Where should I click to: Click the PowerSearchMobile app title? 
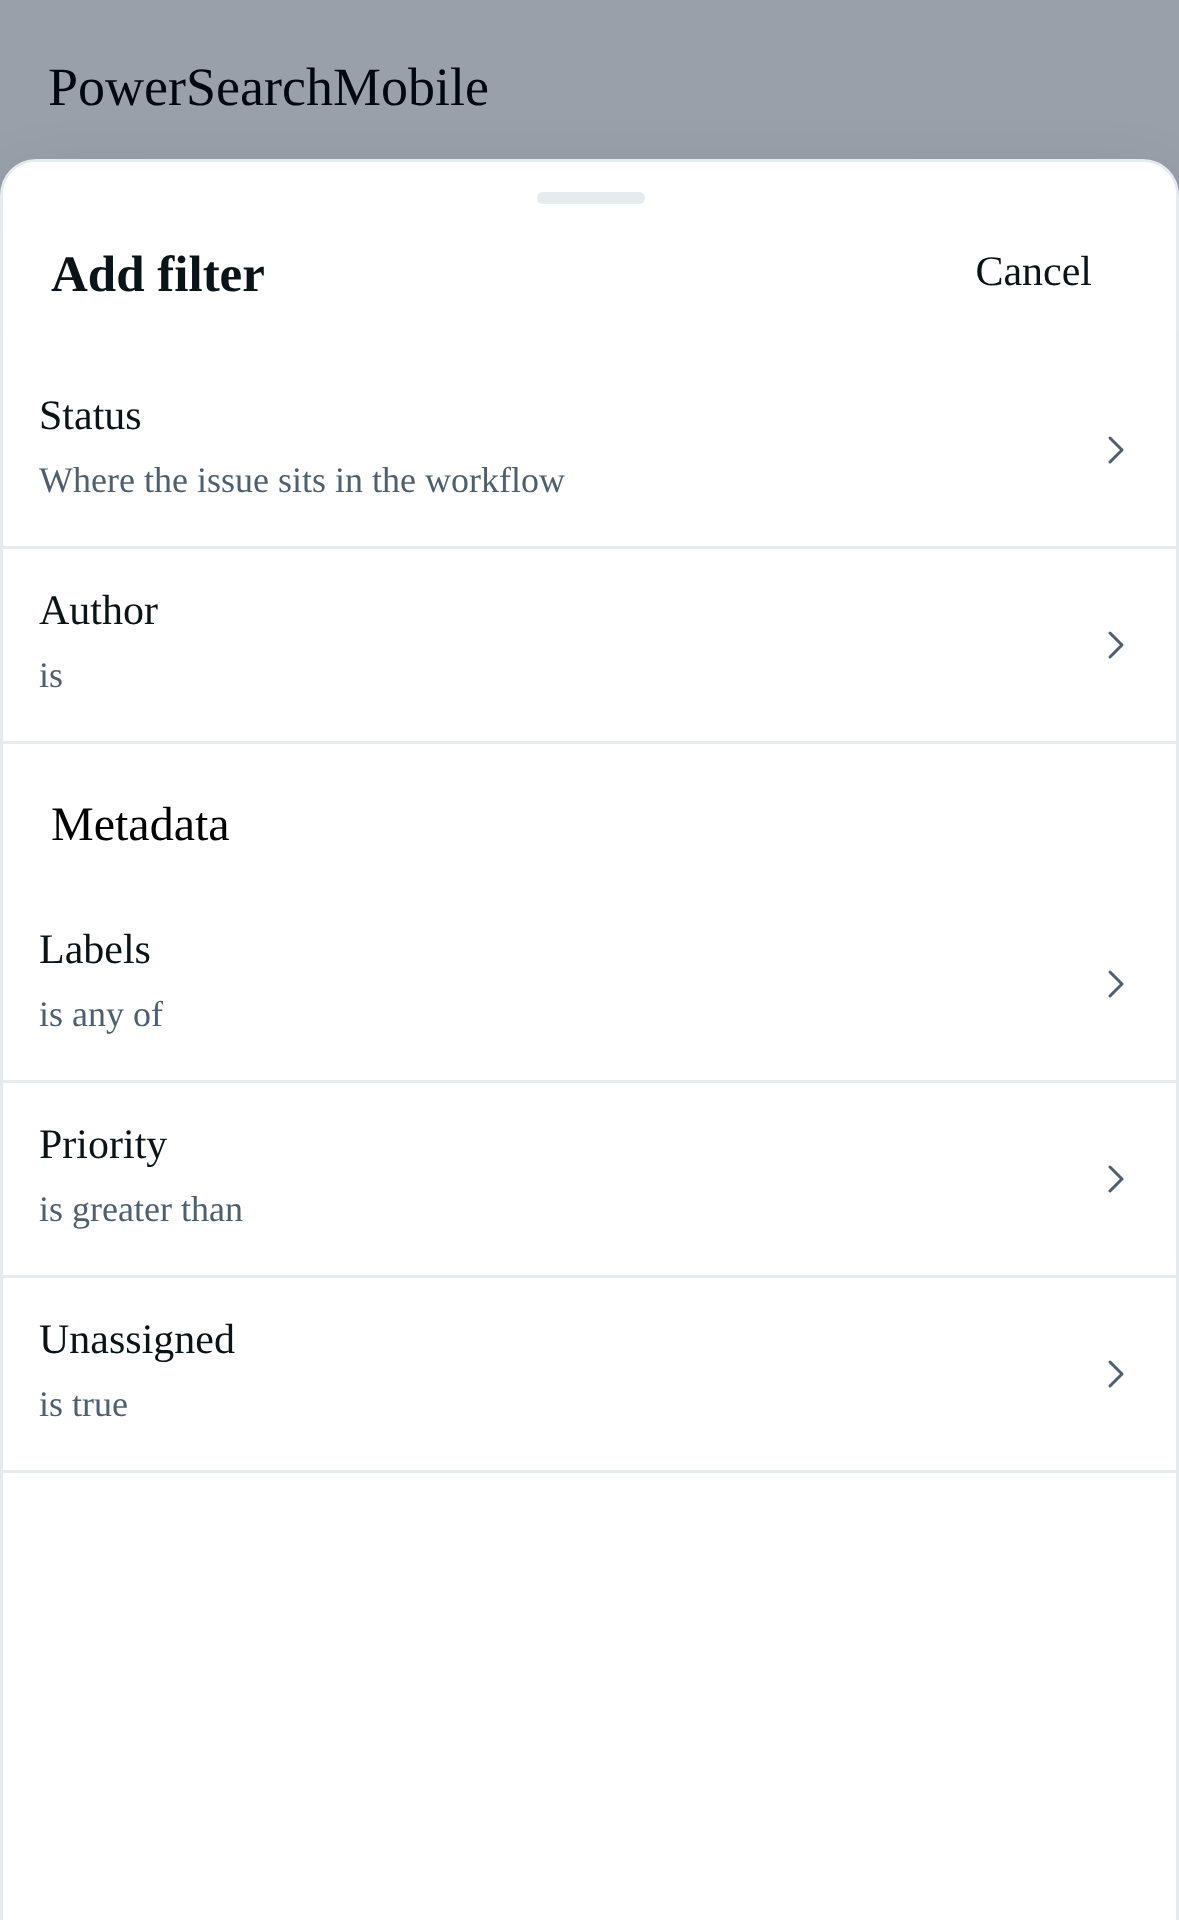coord(268,88)
